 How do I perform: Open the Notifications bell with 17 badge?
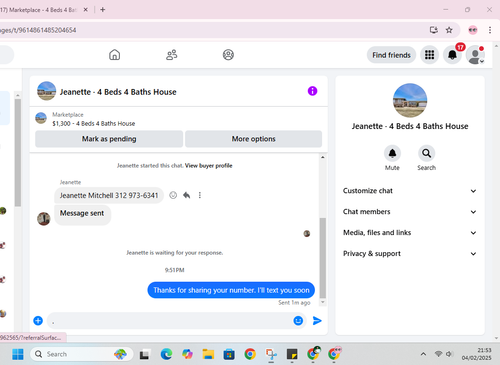pyautogui.click(x=452, y=55)
